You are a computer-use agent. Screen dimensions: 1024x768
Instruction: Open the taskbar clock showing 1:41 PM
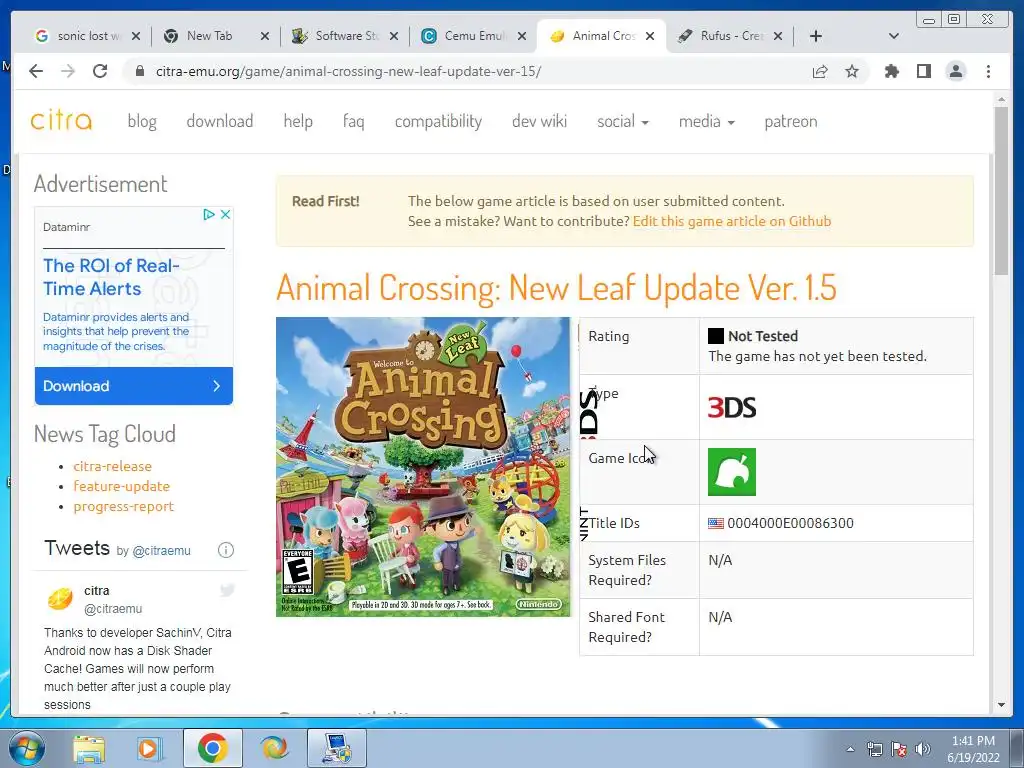973,749
